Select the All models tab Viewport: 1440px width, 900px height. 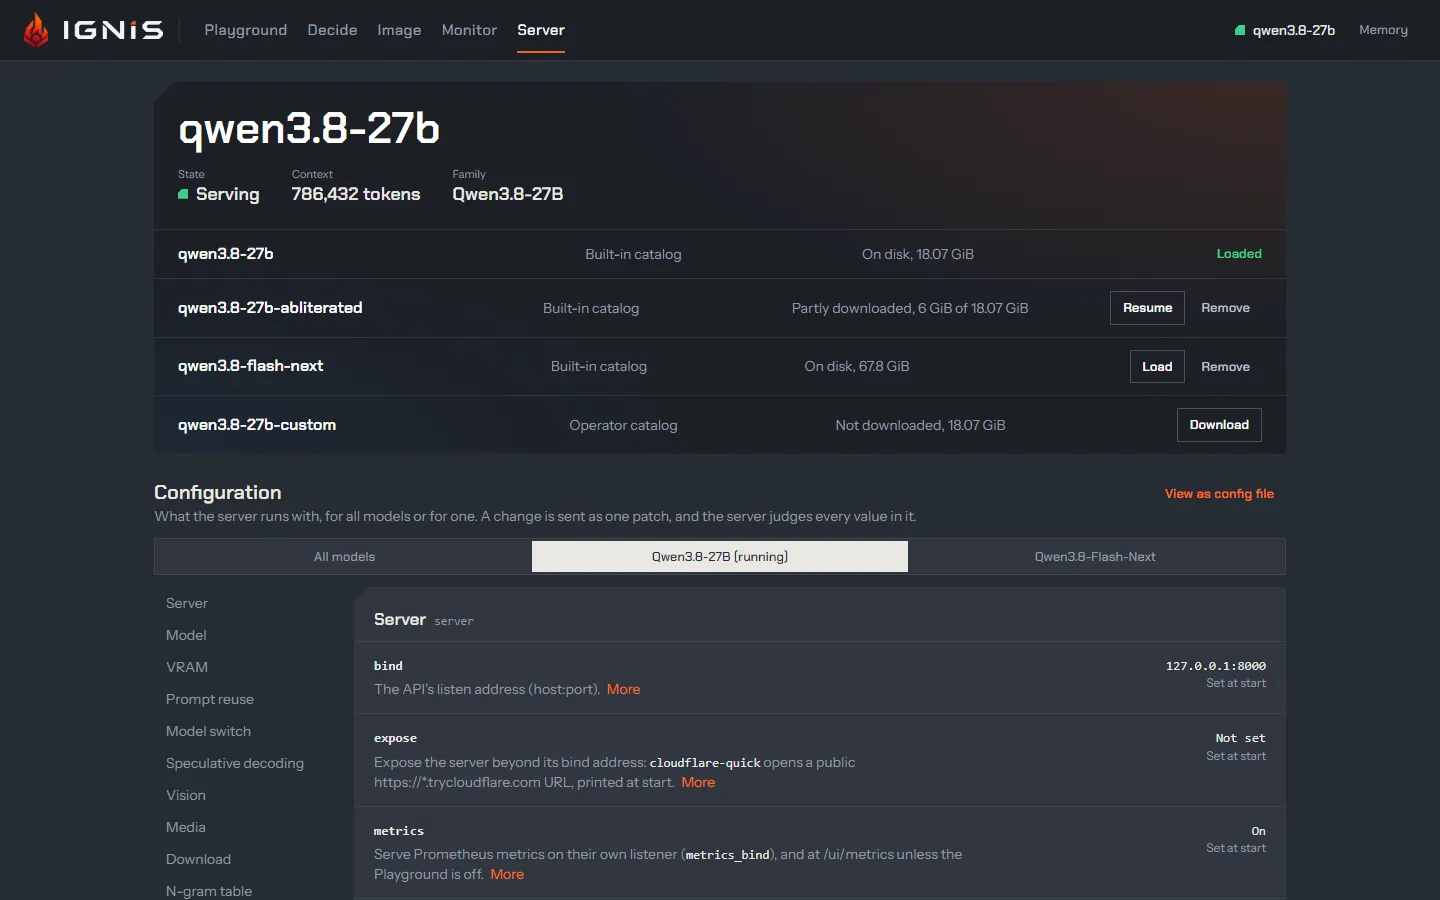coord(344,557)
